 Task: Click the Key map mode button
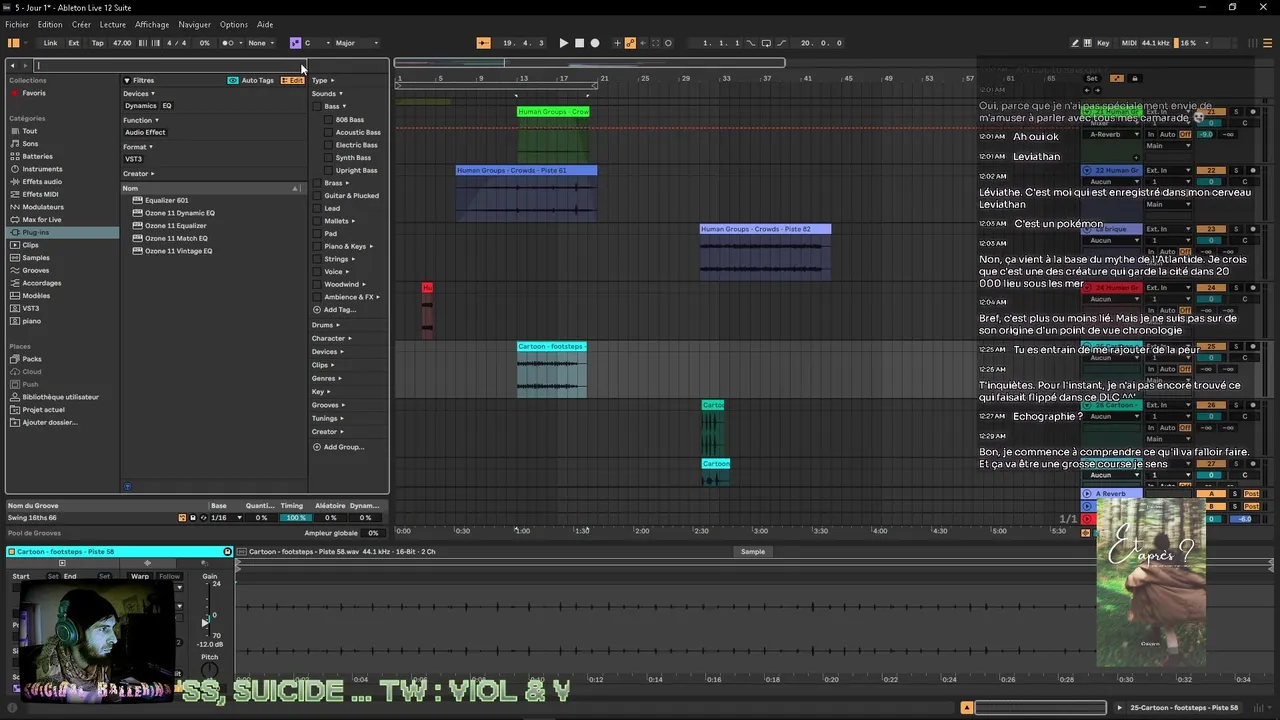coord(1103,43)
